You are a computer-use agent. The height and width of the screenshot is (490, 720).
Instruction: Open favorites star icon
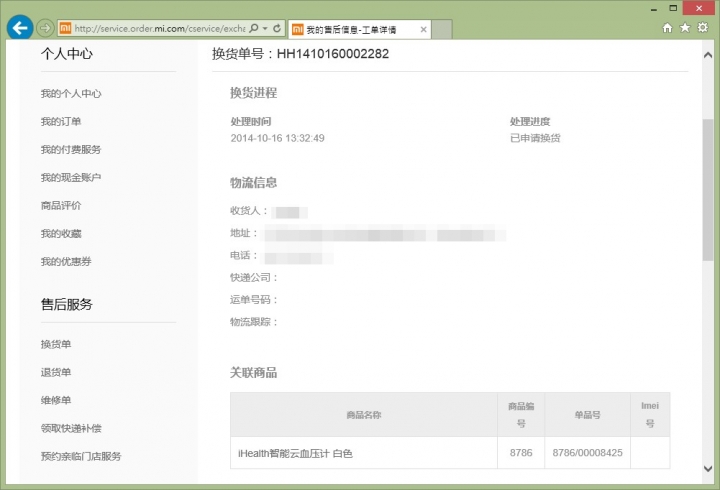click(x=685, y=28)
